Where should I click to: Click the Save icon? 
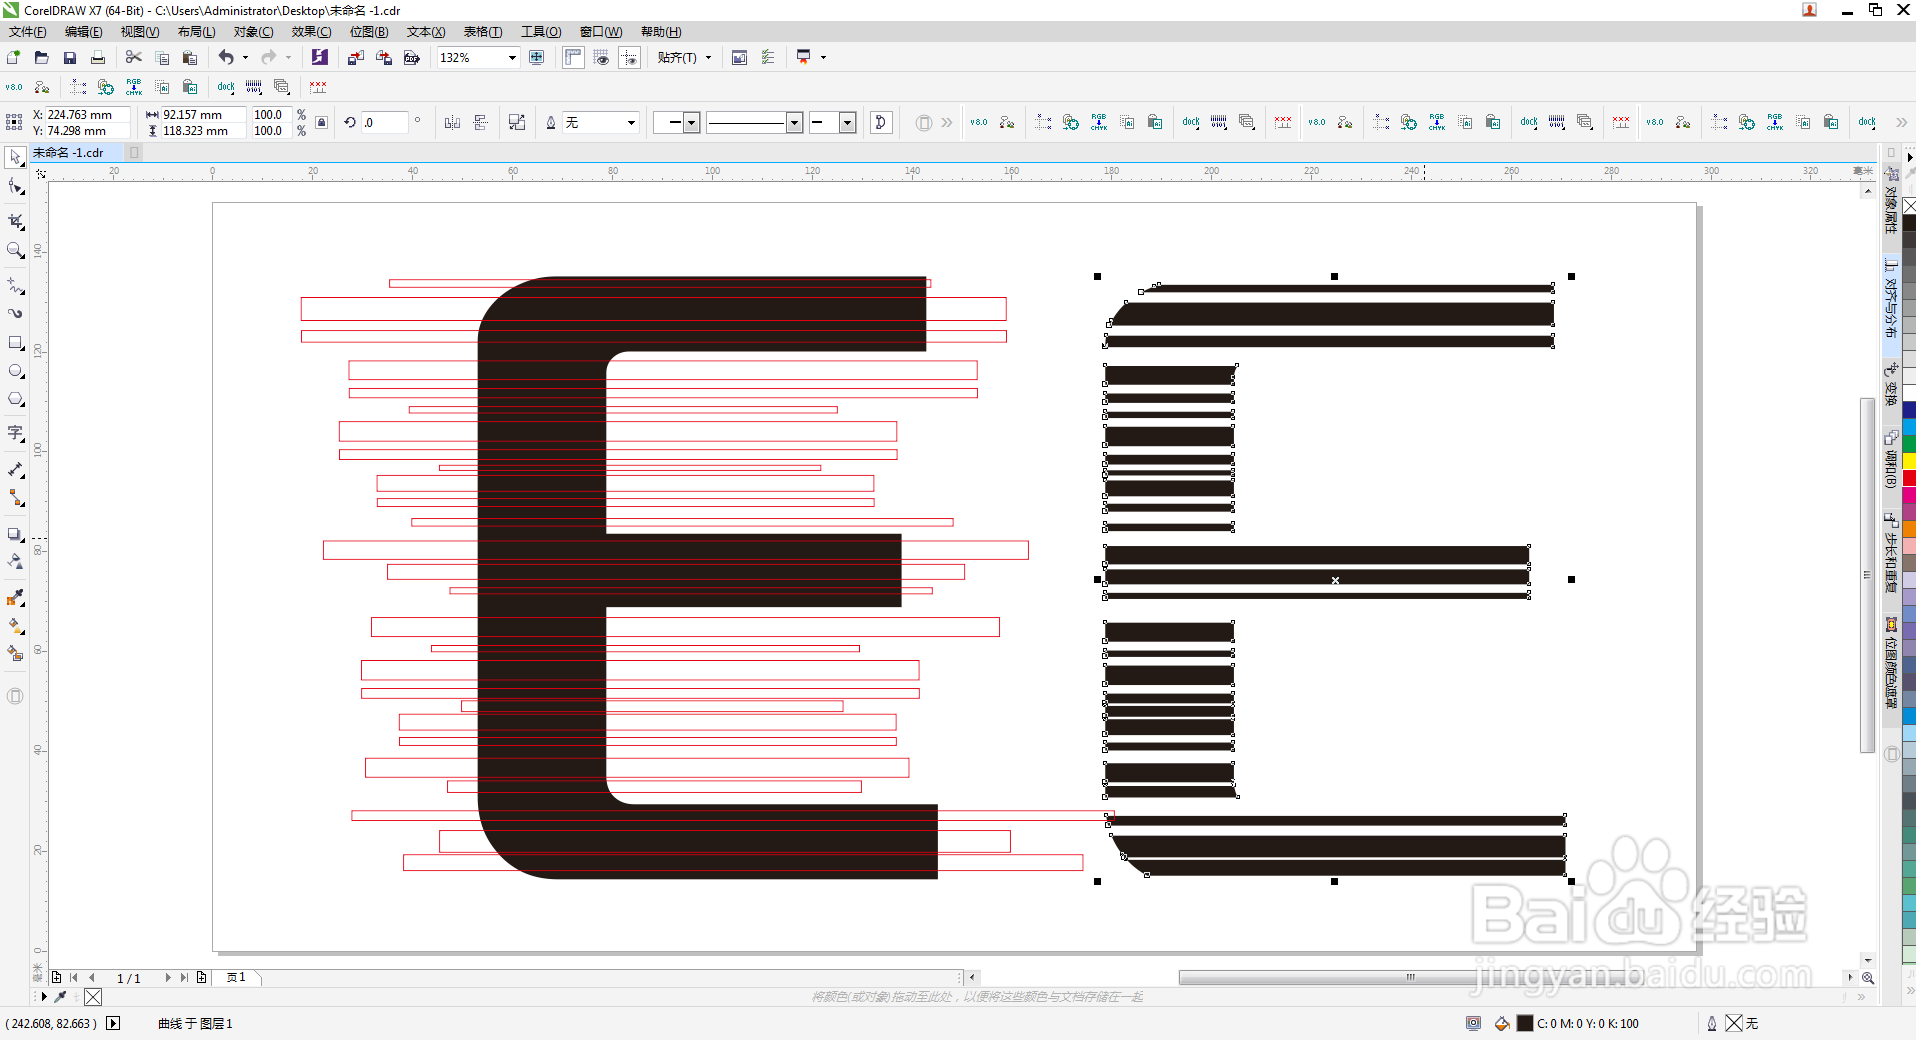coord(70,58)
